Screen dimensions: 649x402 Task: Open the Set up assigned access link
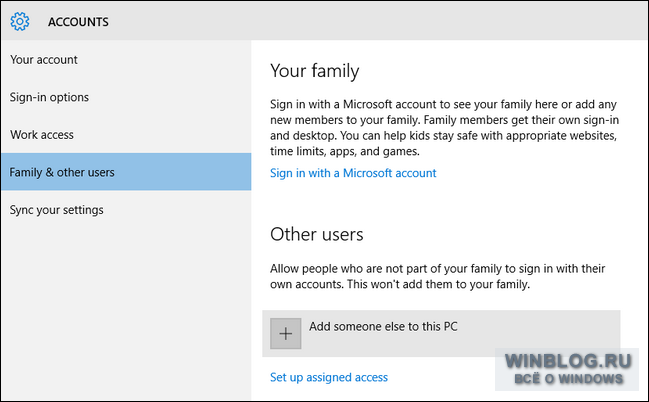tap(329, 377)
